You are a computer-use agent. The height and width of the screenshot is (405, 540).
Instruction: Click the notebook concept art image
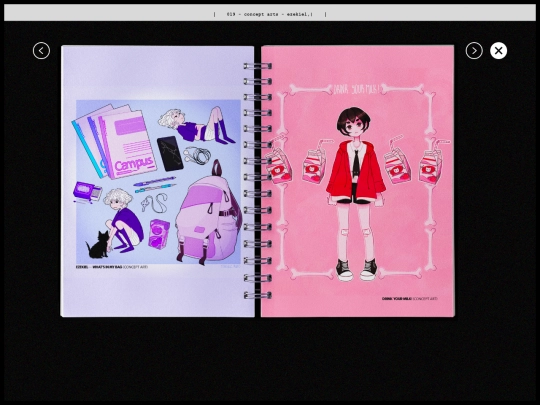point(258,181)
